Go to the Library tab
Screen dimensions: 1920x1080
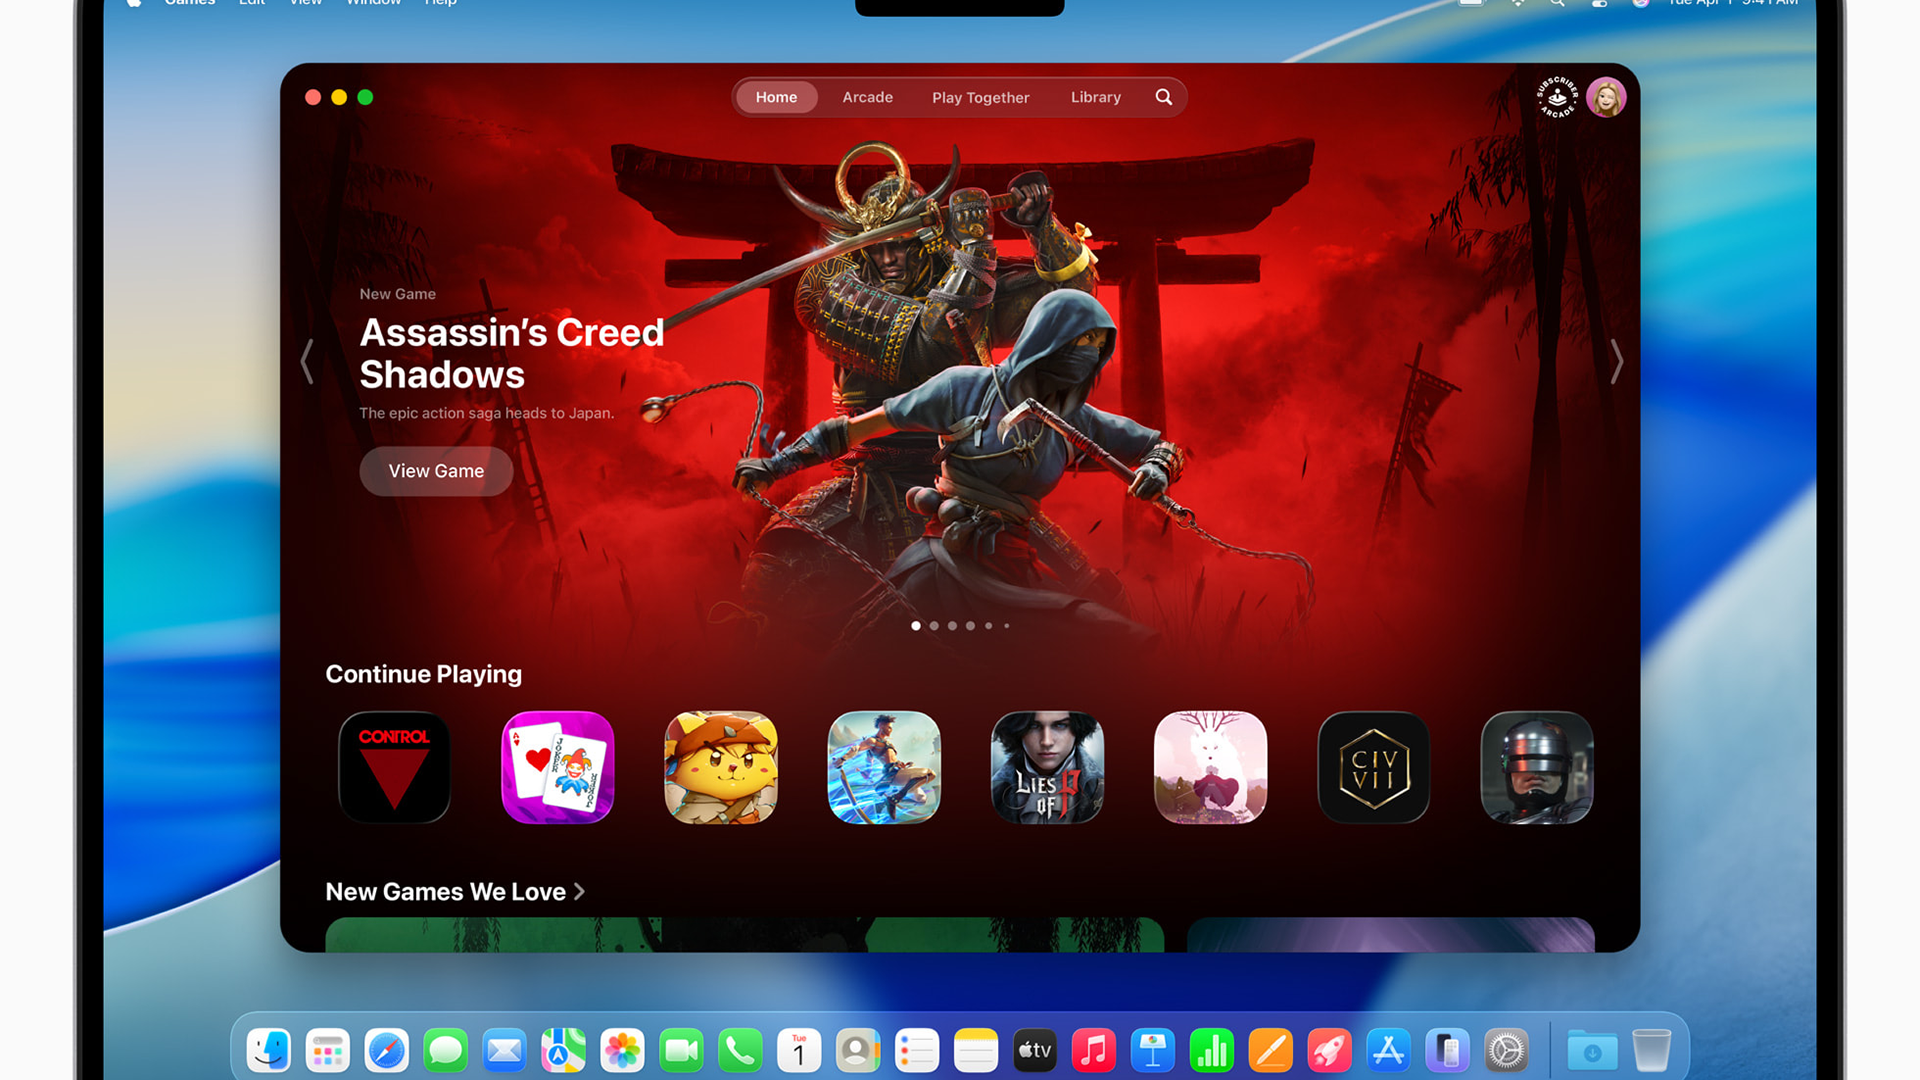pos(1095,97)
